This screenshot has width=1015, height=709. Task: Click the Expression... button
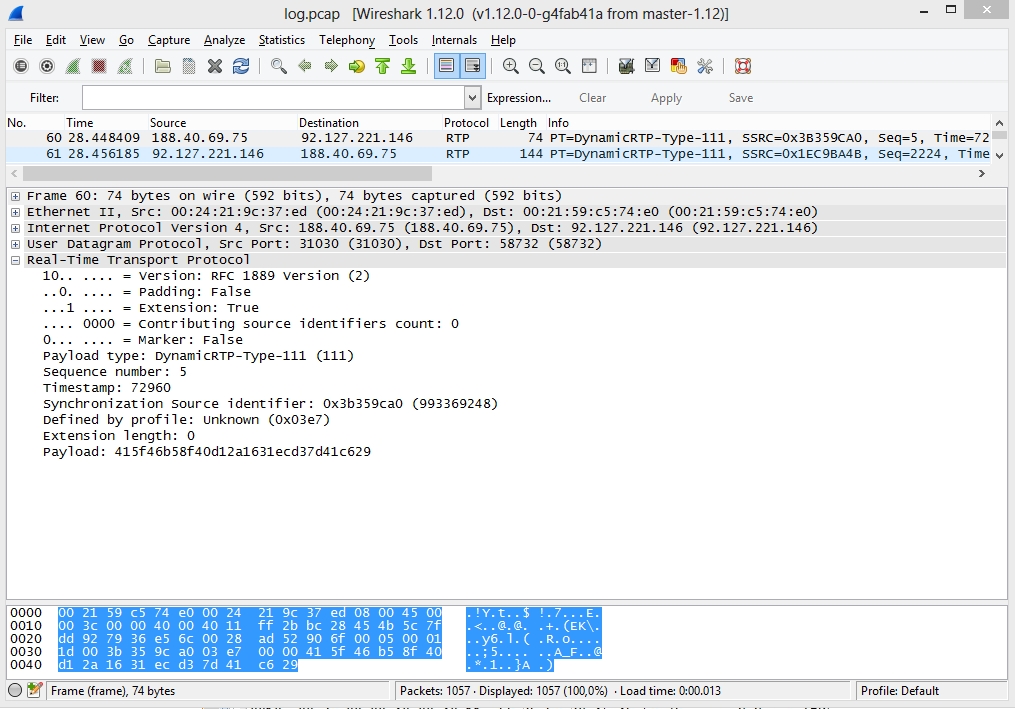click(518, 98)
